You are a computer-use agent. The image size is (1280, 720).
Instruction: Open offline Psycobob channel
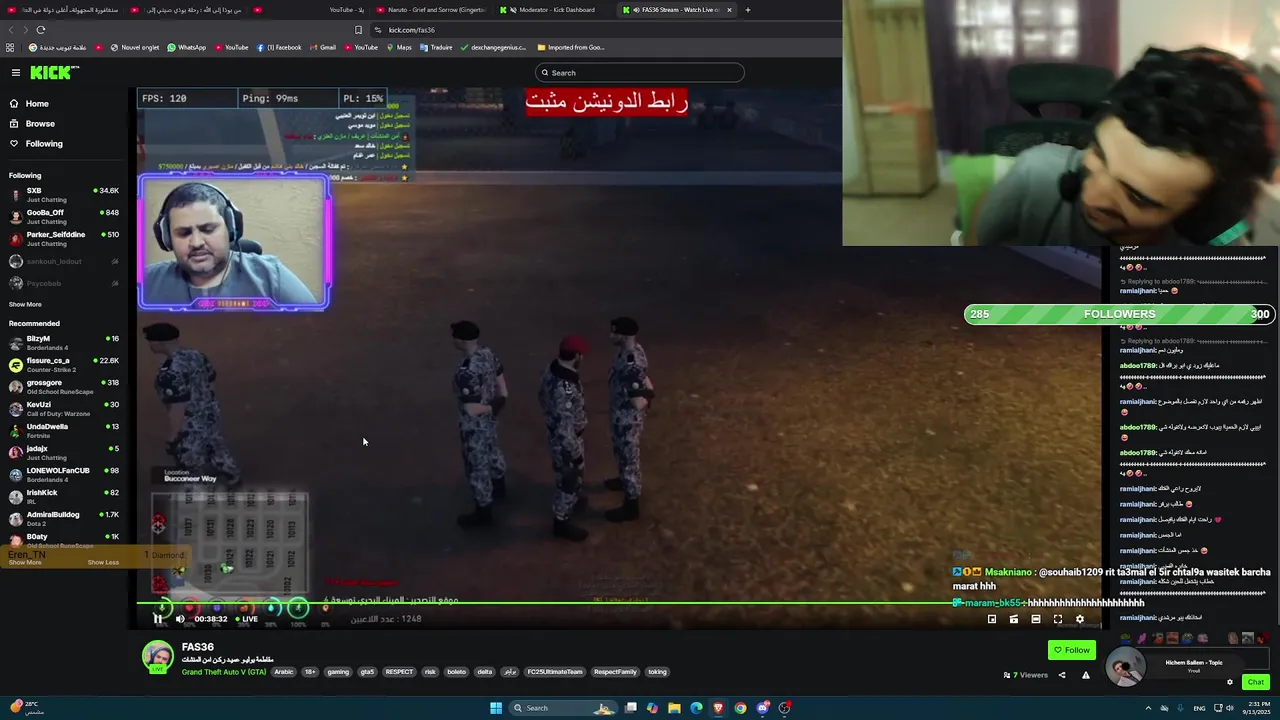pyautogui.click(x=64, y=283)
